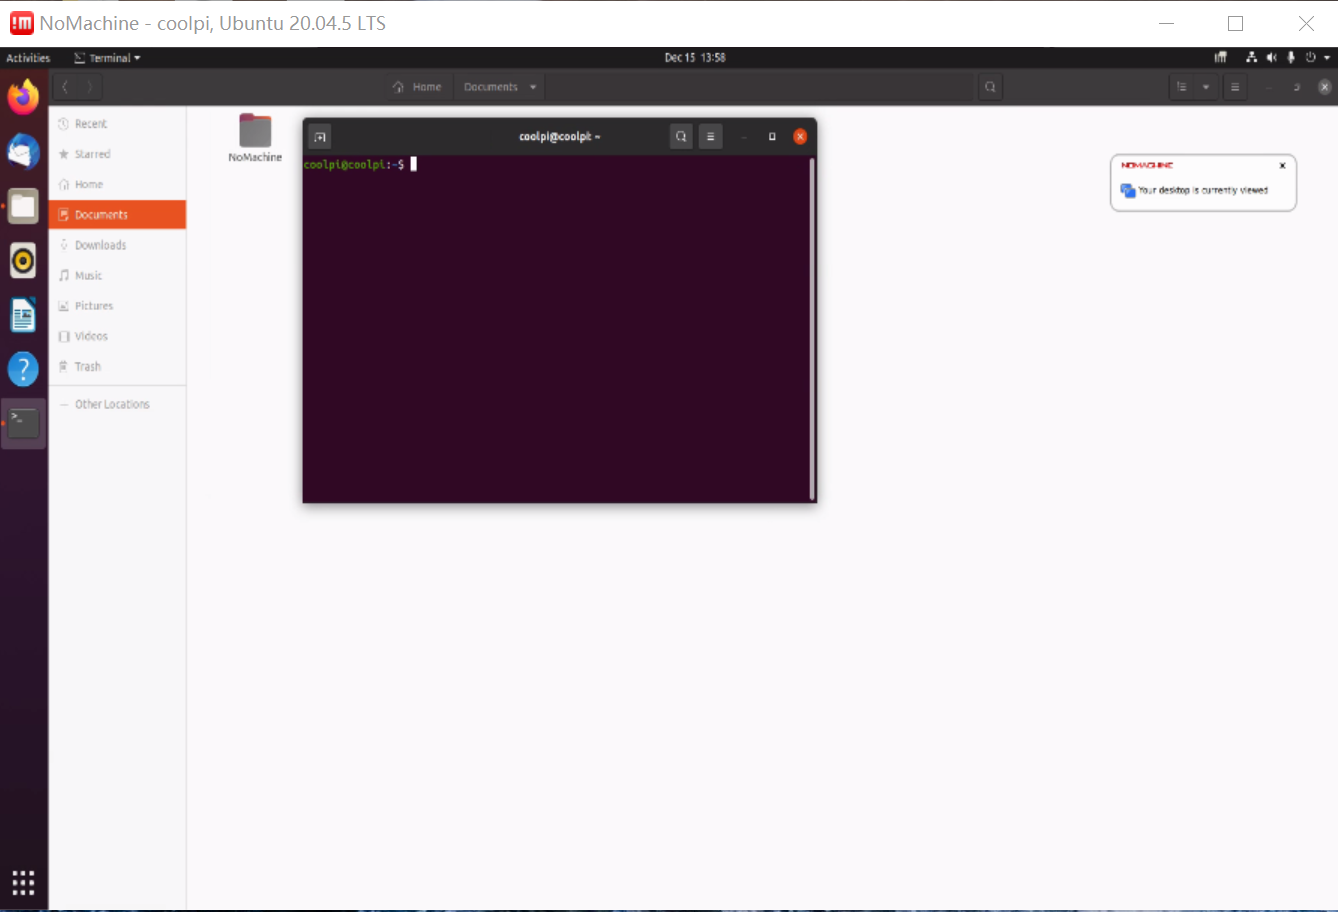Open LibreOffice Writer from the dock
Screen dimensions: 1338x912
click(23, 315)
